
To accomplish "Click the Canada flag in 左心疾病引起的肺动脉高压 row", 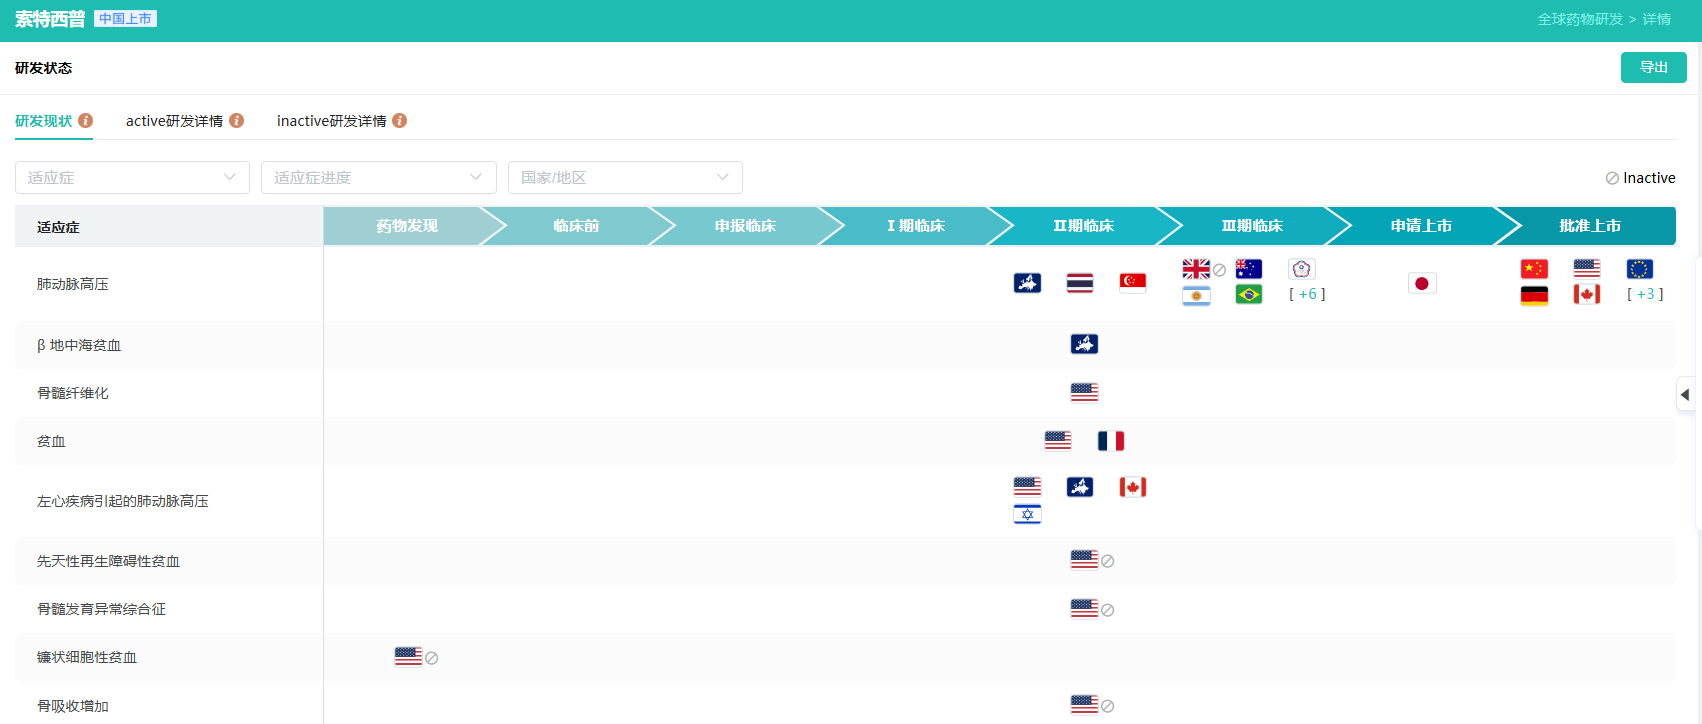I will (1133, 487).
